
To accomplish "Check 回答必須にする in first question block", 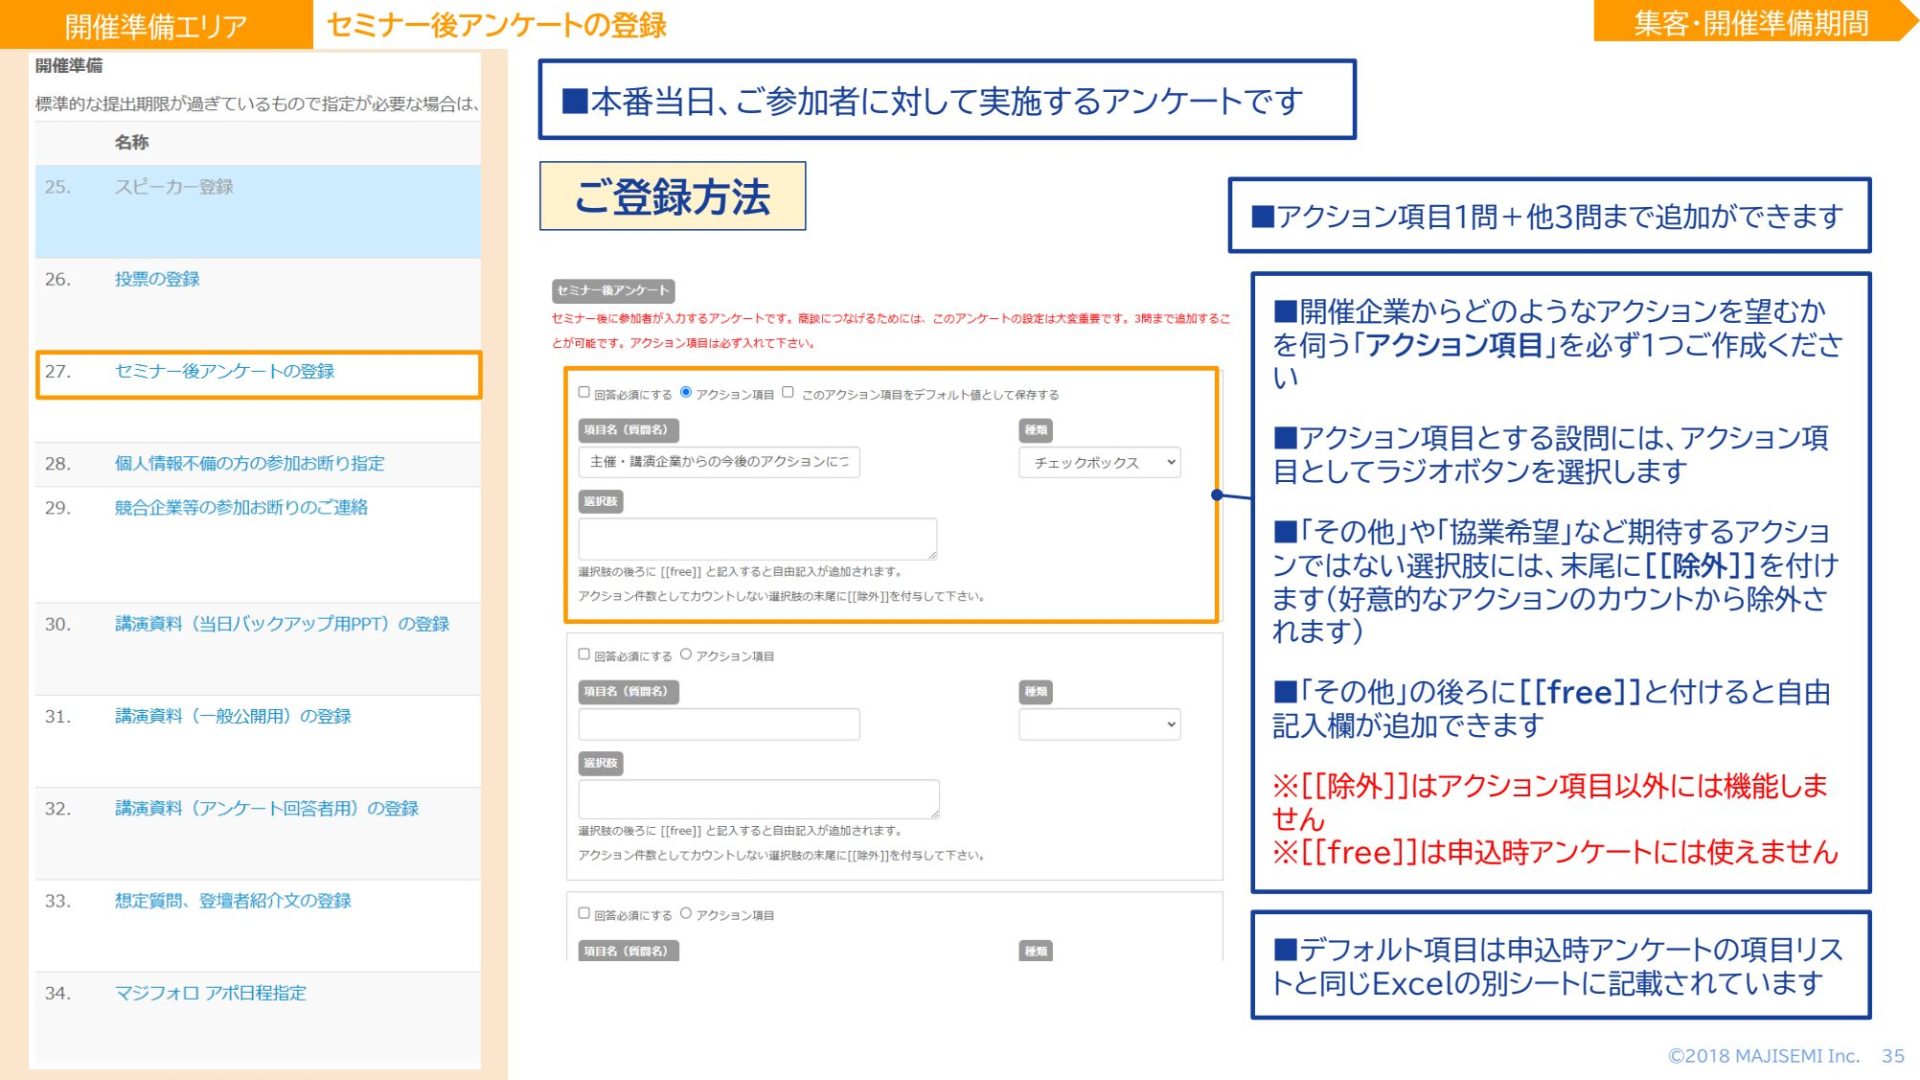I will coord(584,392).
